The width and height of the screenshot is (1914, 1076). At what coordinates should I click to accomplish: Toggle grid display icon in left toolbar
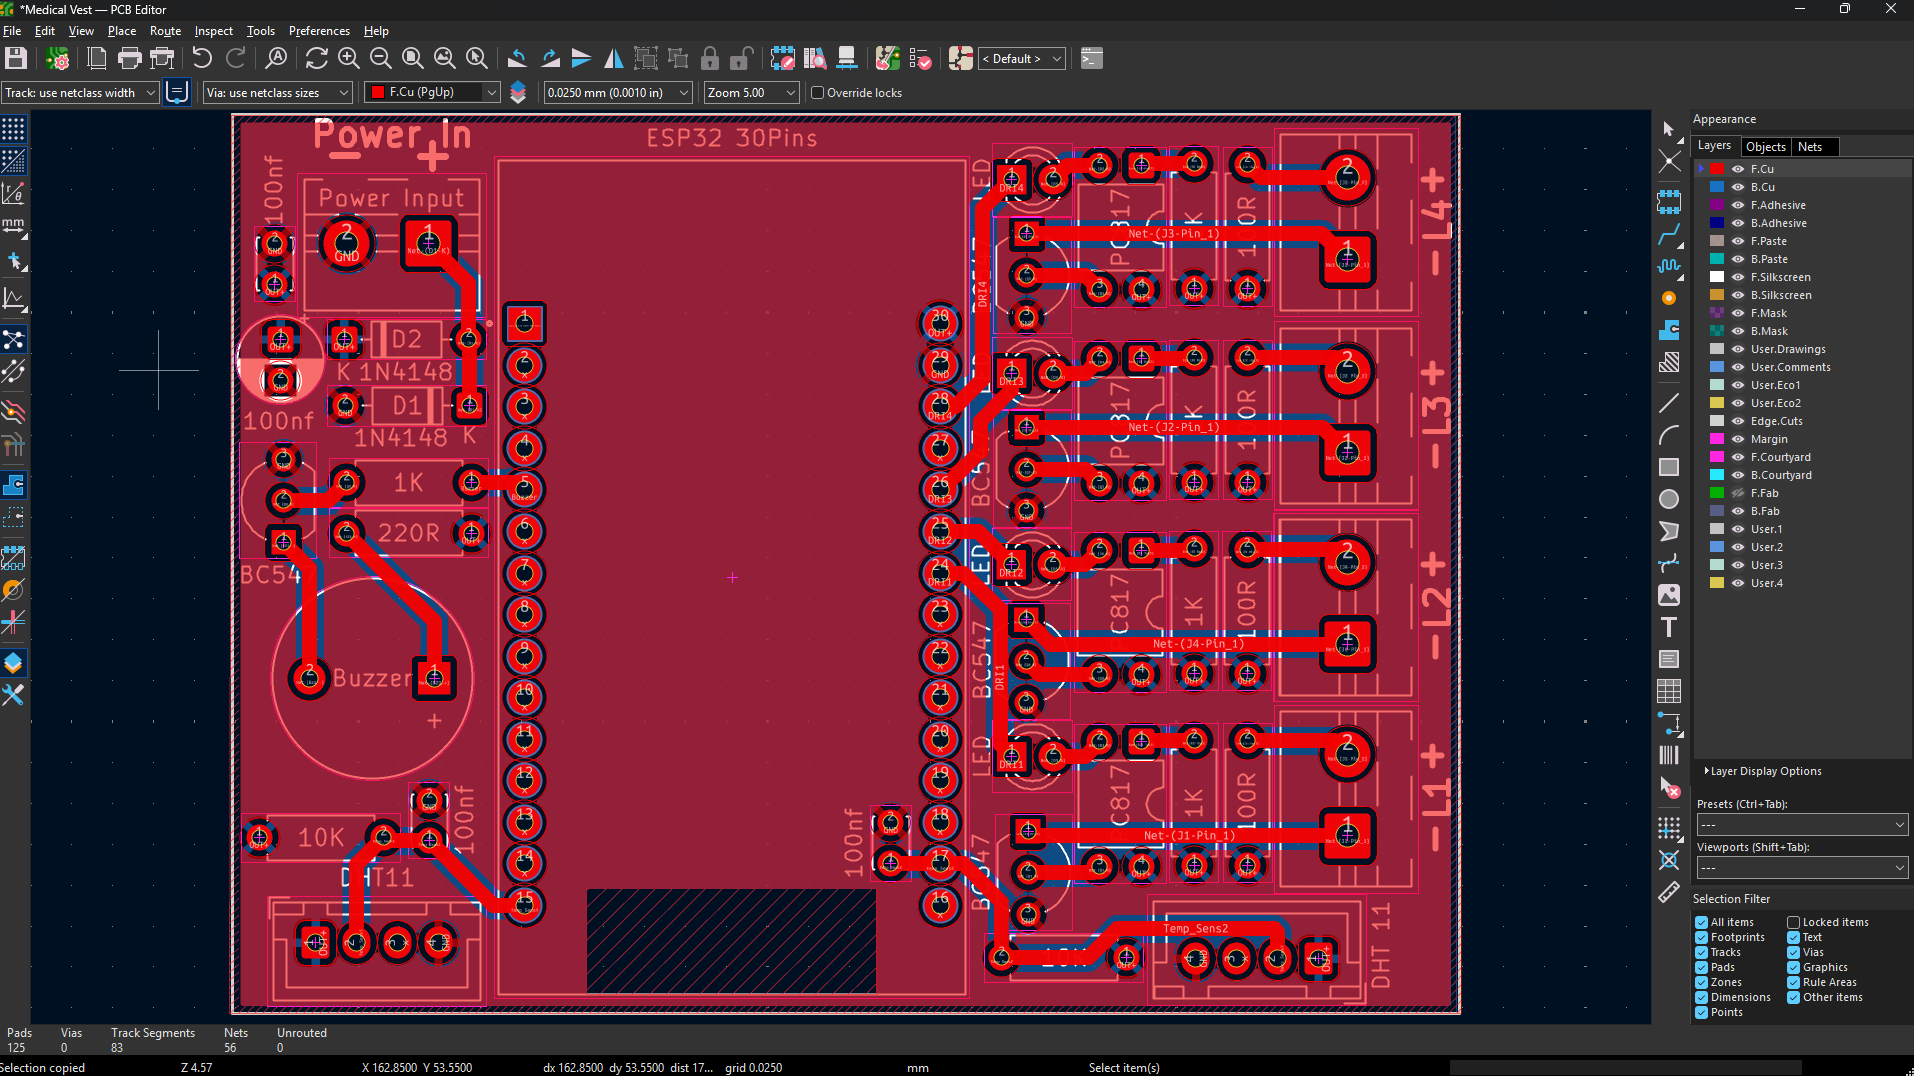14,128
